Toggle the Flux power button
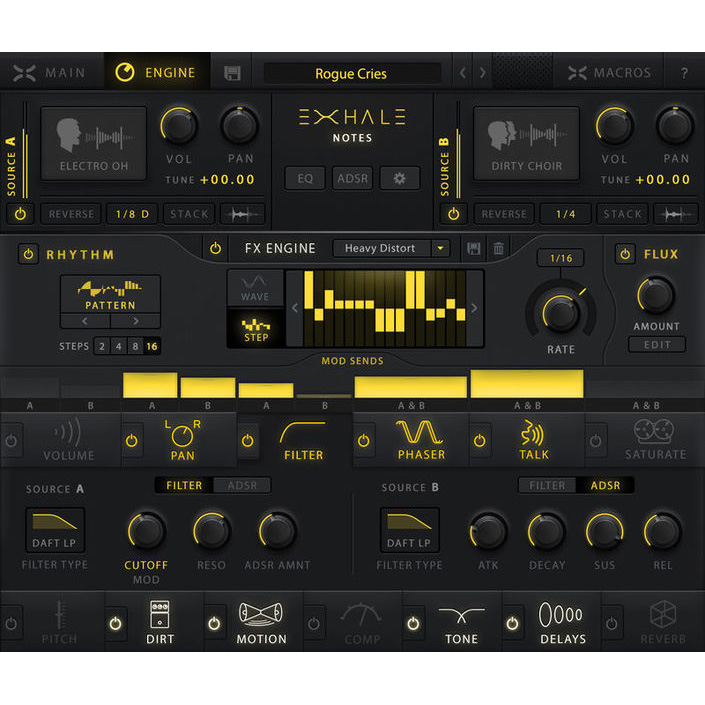This screenshot has height=705, width=705. pyautogui.click(x=625, y=254)
